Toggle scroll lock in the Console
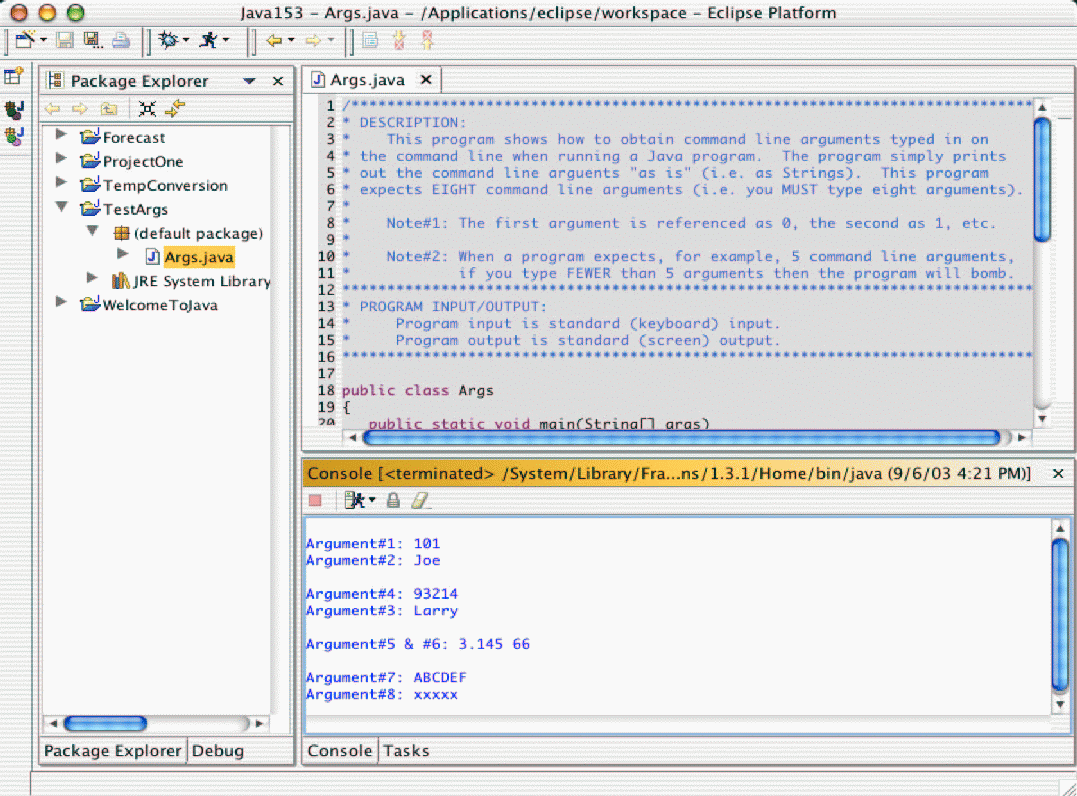The width and height of the screenshot is (1077, 796). [392, 500]
